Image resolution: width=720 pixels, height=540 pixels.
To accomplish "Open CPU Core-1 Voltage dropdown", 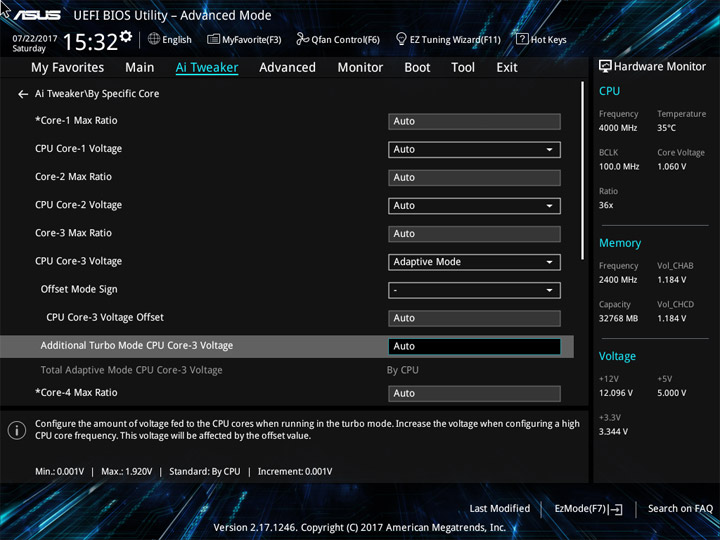I will (474, 150).
